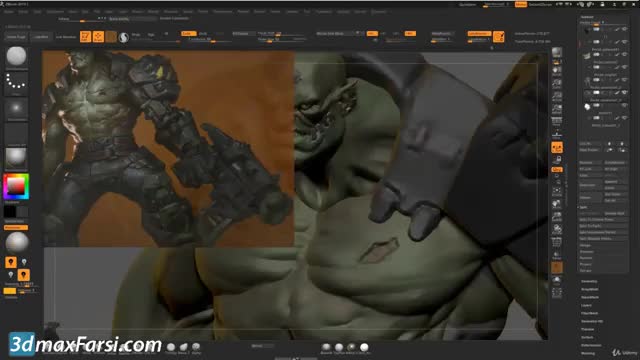This screenshot has height=360, width=640.
Task: Click the BPR render icon
Action: coord(557,52)
